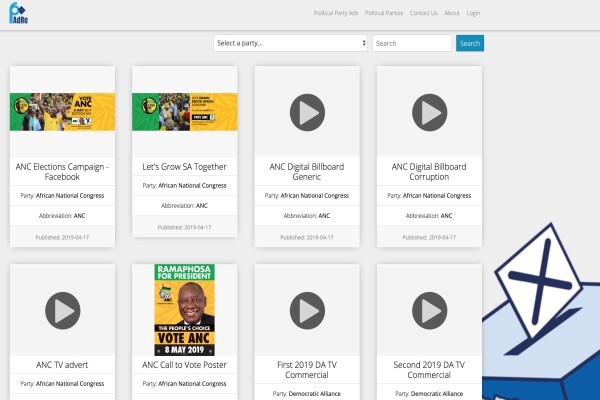The width and height of the screenshot is (600, 400).
Task: Open the 'ANC Elections Campaign - Facebook' title
Action: pos(62,171)
